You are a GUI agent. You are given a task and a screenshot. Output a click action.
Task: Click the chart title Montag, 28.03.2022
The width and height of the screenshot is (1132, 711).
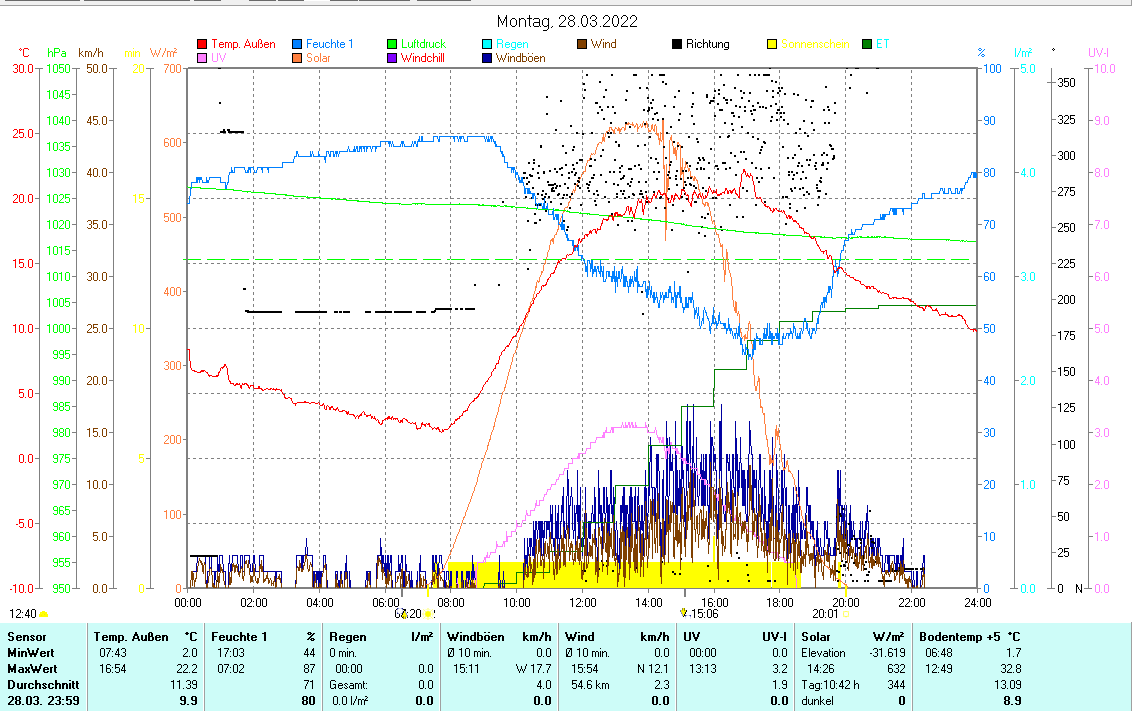pos(567,21)
